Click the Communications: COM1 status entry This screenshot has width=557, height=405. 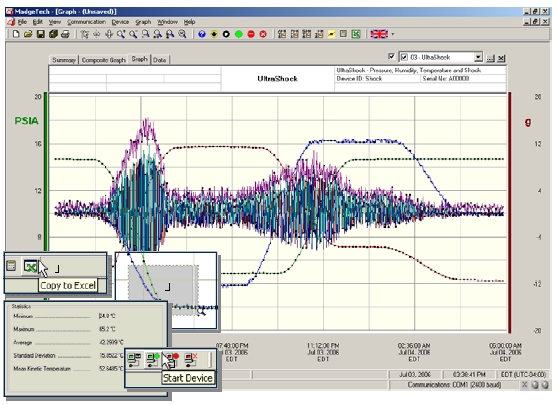tap(454, 385)
